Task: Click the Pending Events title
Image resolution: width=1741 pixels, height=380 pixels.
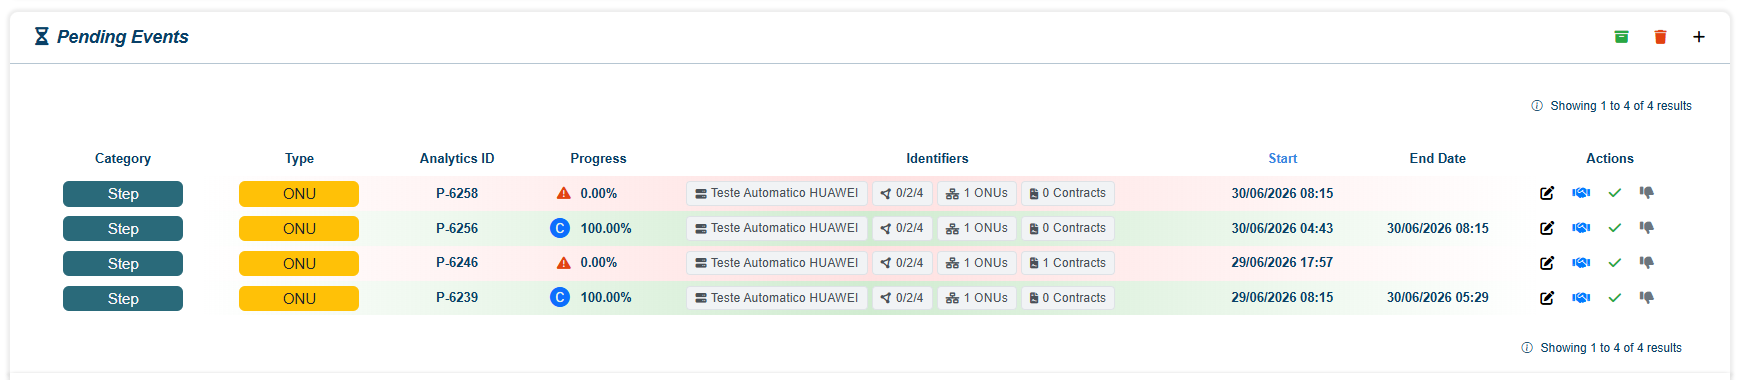Action: [x=123, y=37]
